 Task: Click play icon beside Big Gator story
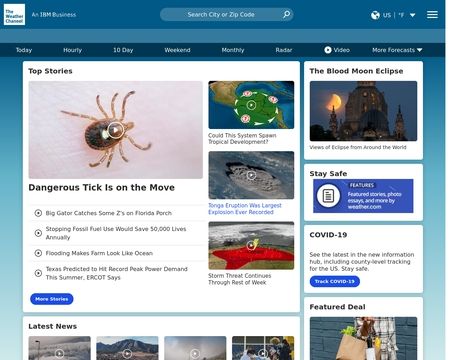click(x=38, y=213)
